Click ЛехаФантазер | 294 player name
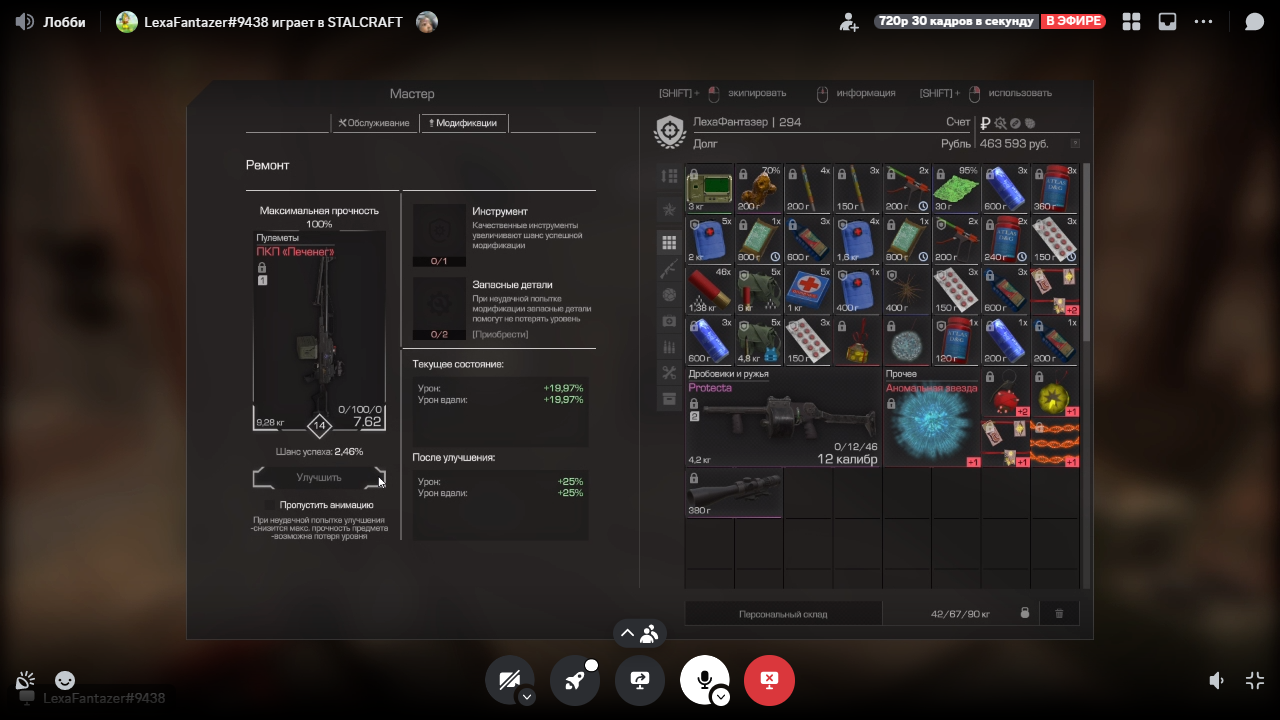Viewport: 1280px width, 720px height. (747, 122)
